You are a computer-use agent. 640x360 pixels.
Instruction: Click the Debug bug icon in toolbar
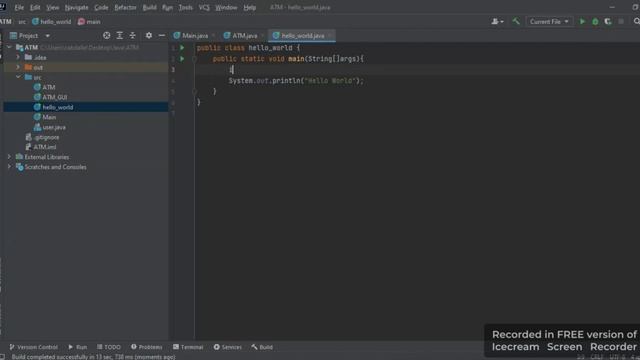click(595, 22)
